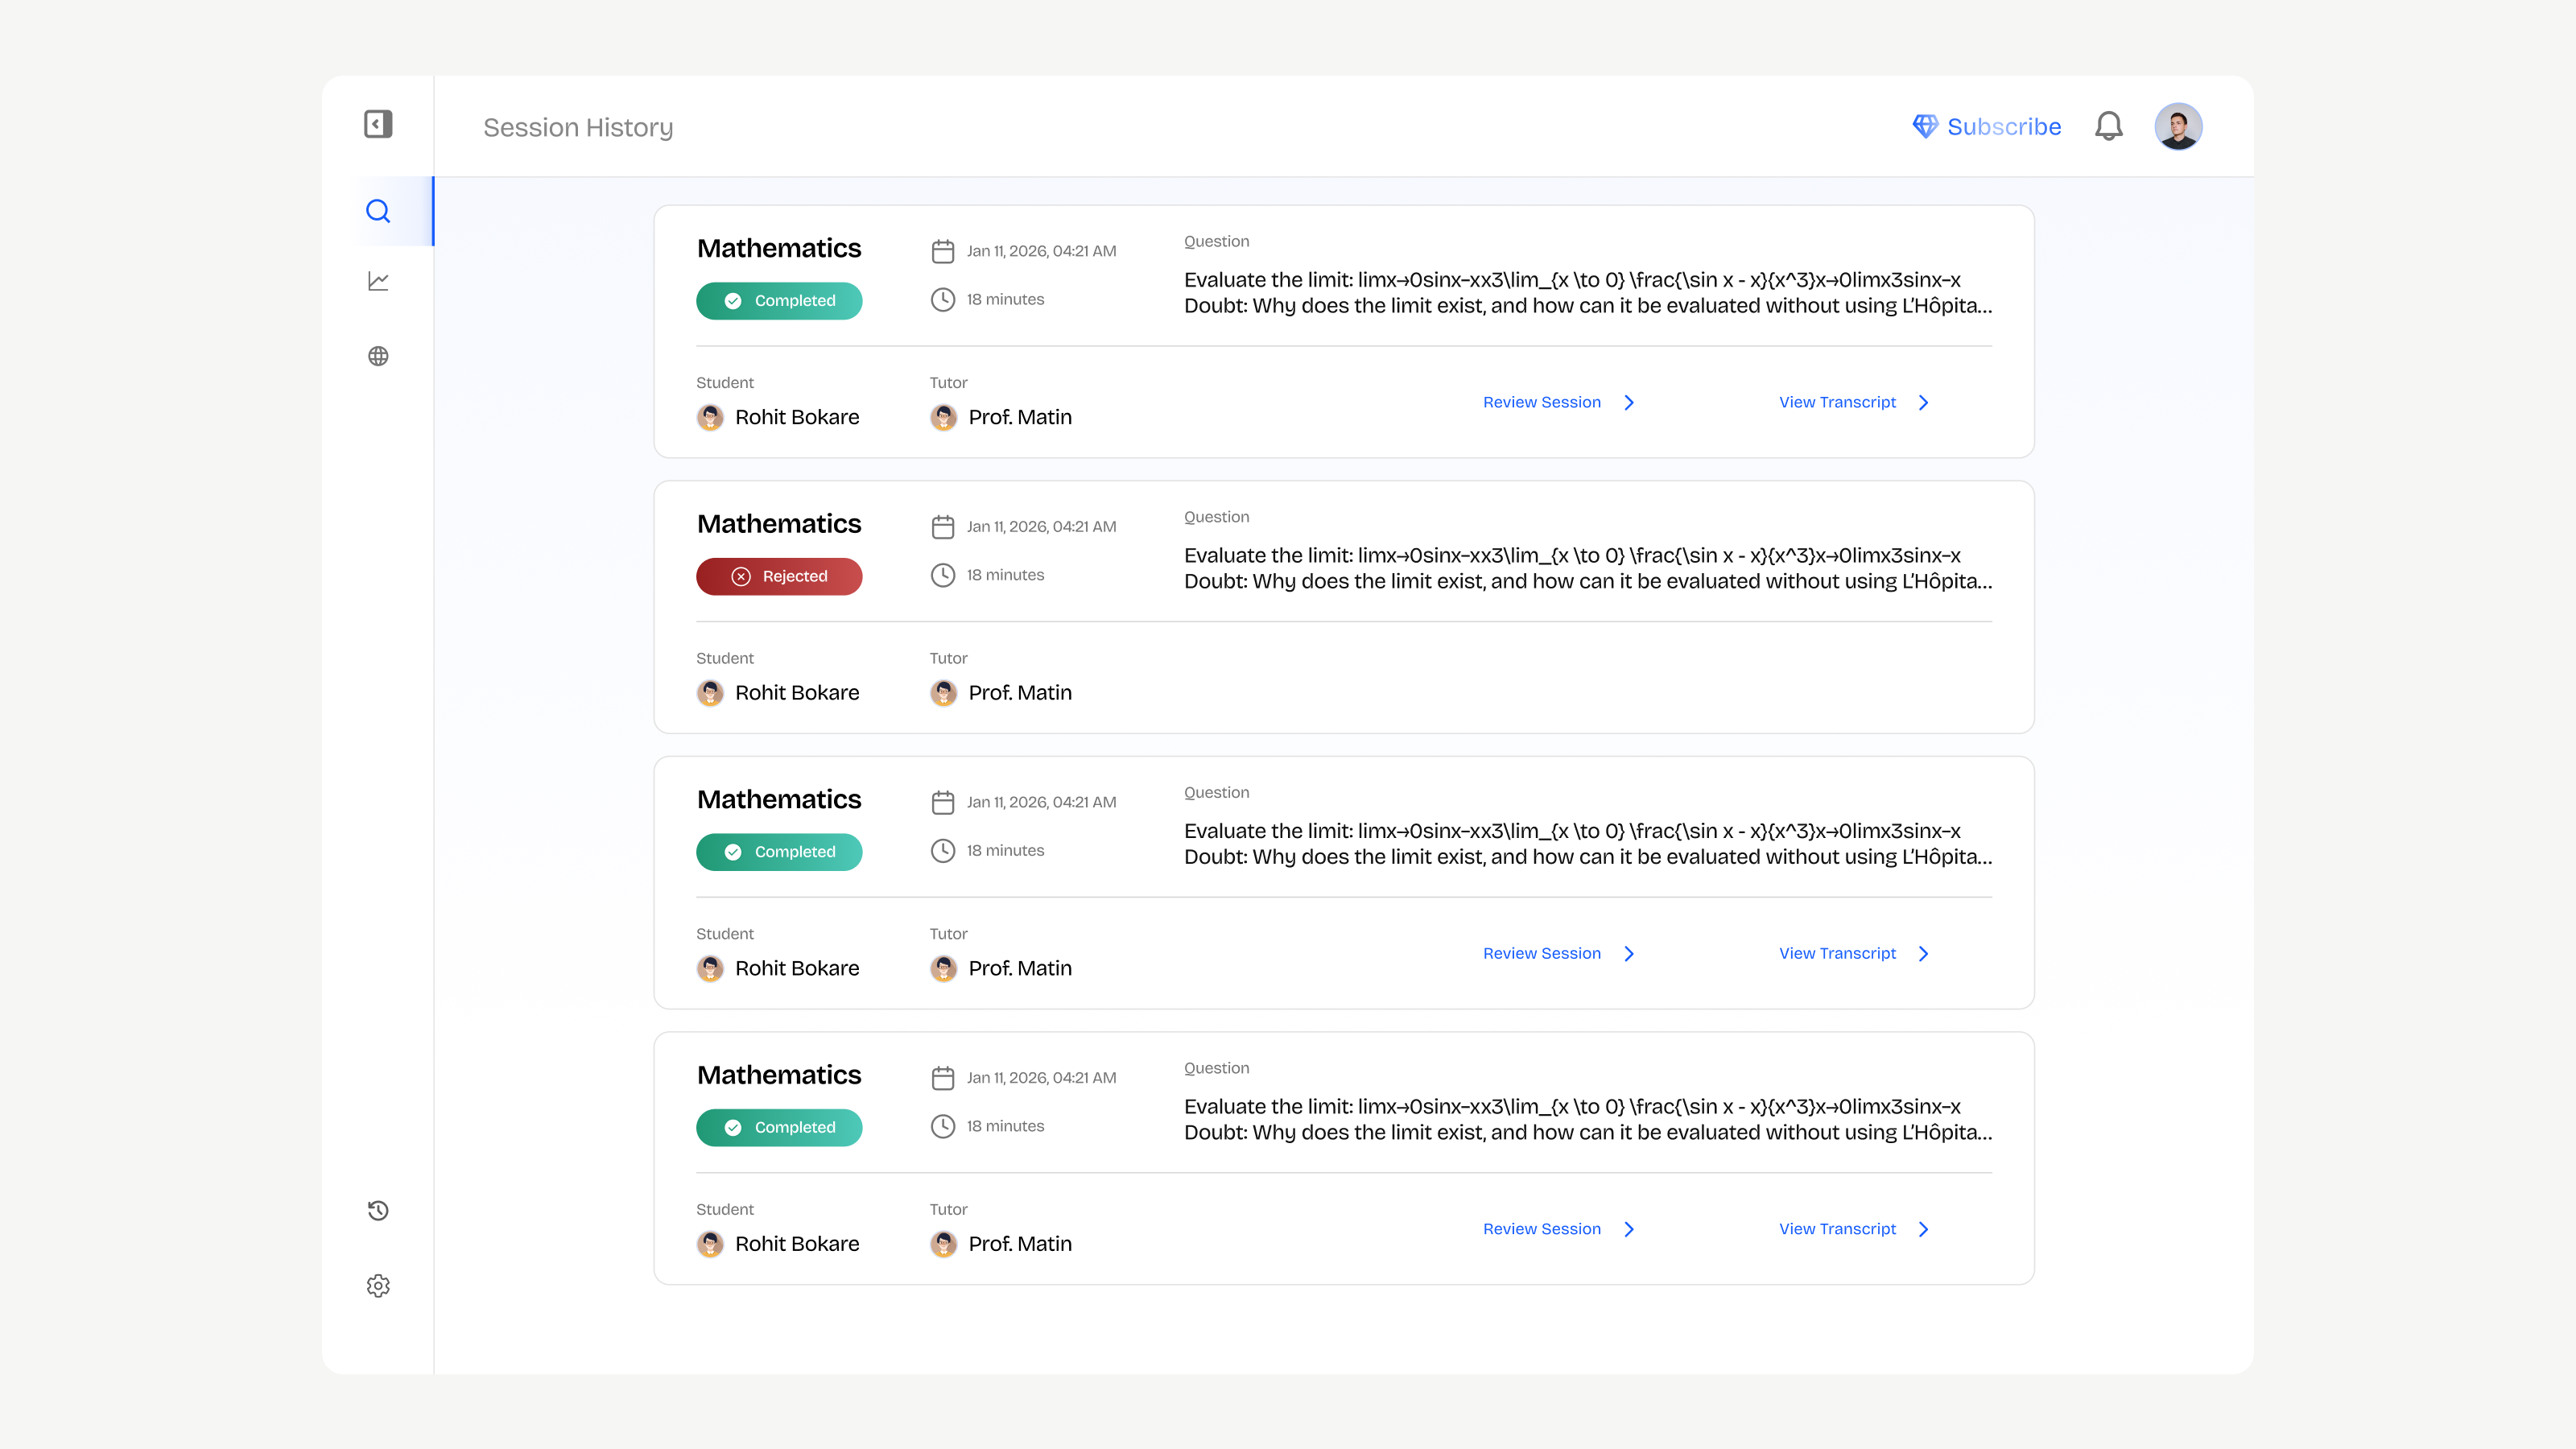Collapse the sidebar panel icon

click(378, 124)
